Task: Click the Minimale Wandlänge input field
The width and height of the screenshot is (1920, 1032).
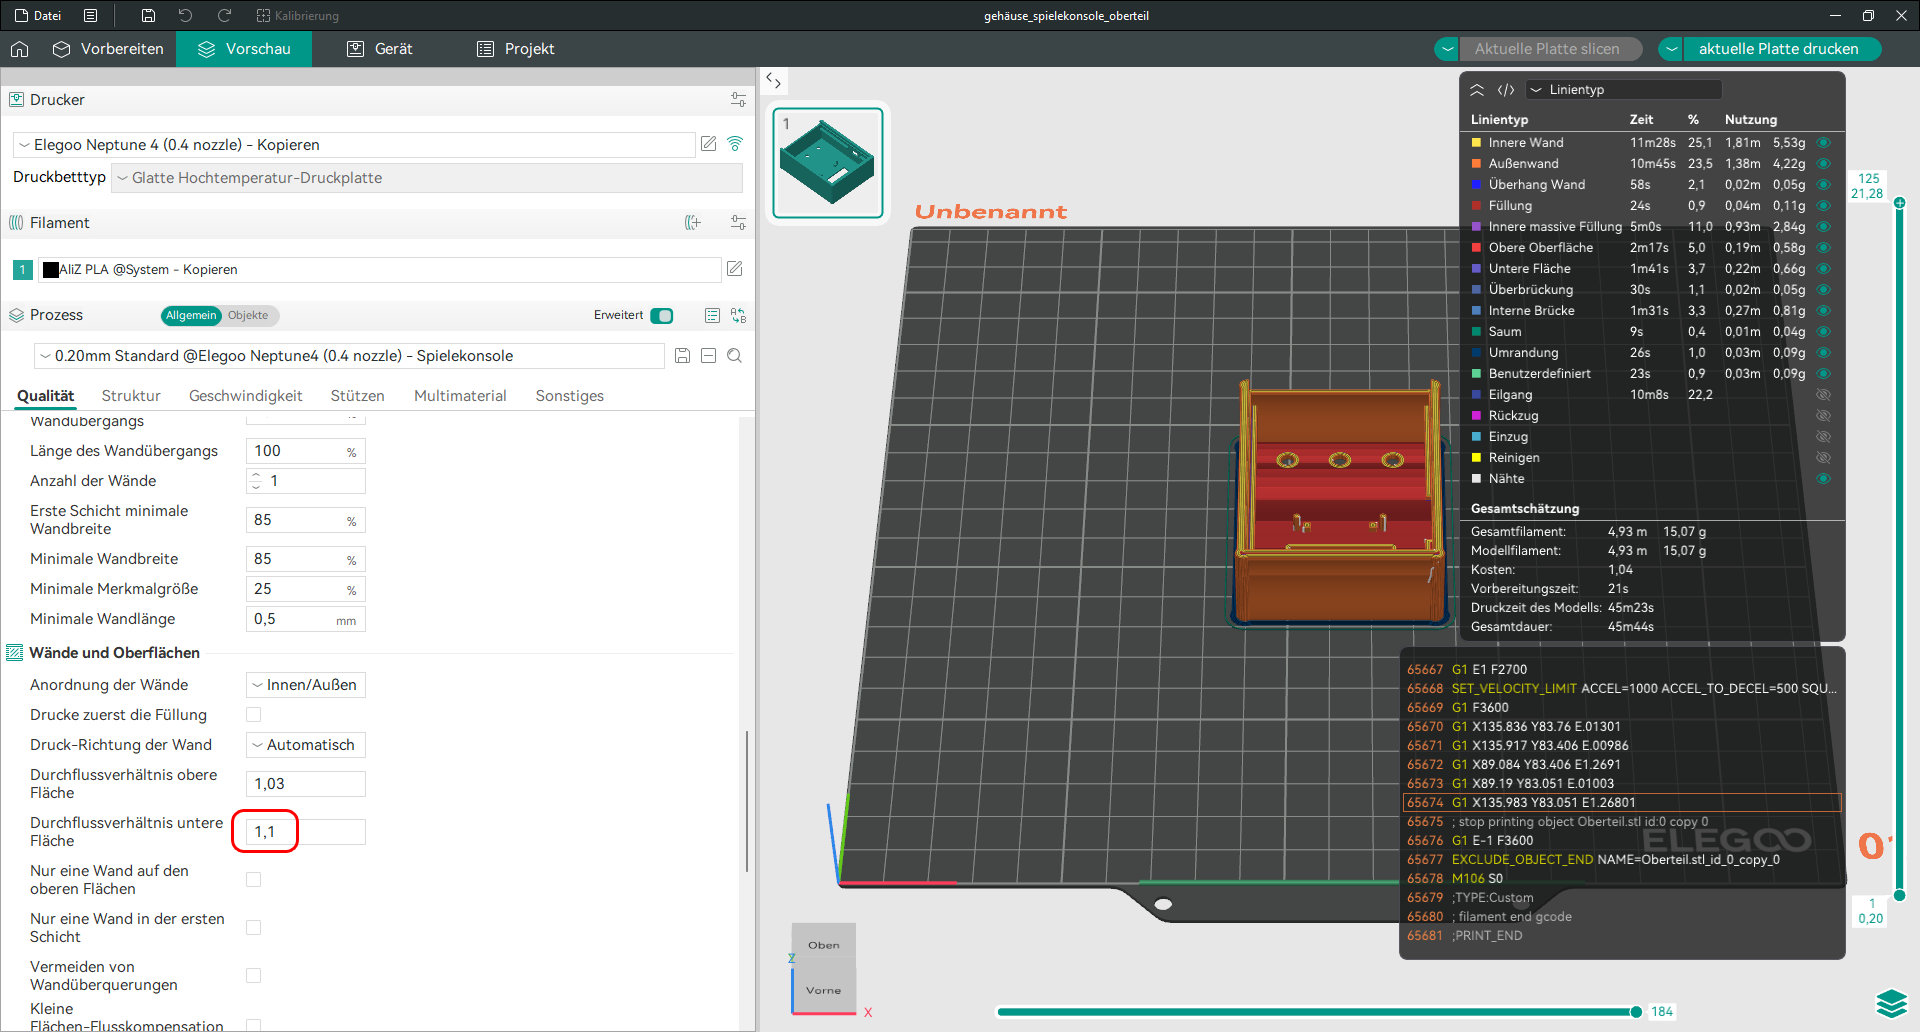Action: (x=306, y=620)
